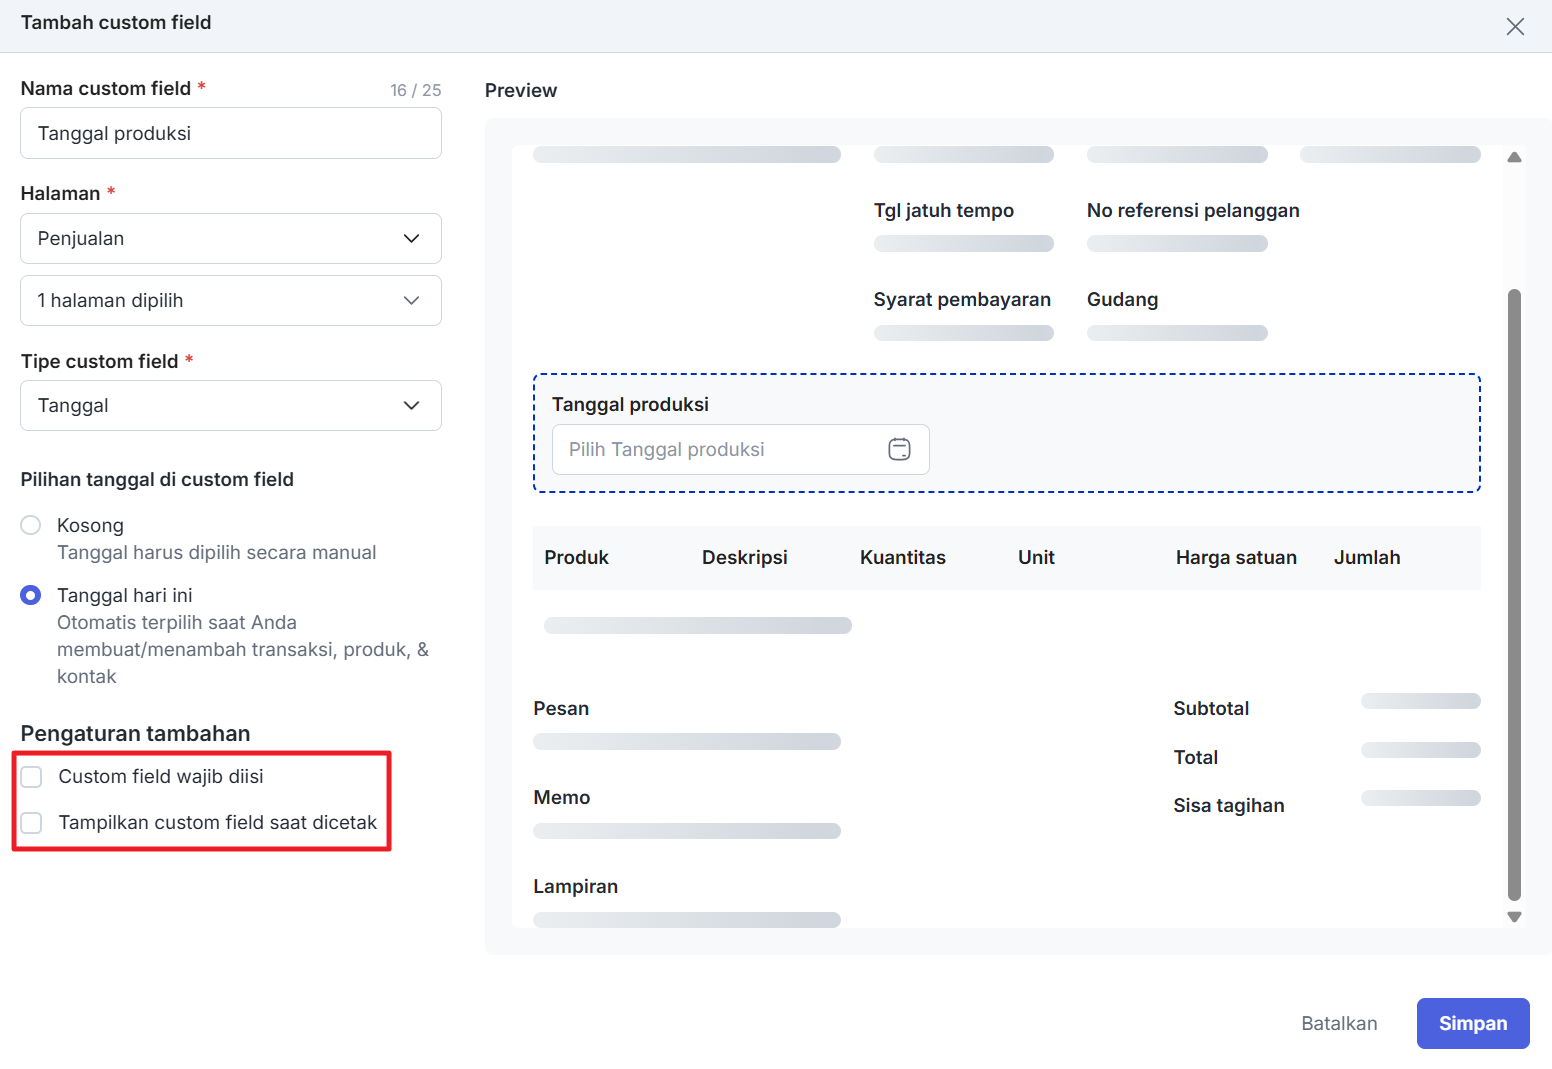
Task: Check Tampilkan custom field saat dicetak
Action: 32,823
